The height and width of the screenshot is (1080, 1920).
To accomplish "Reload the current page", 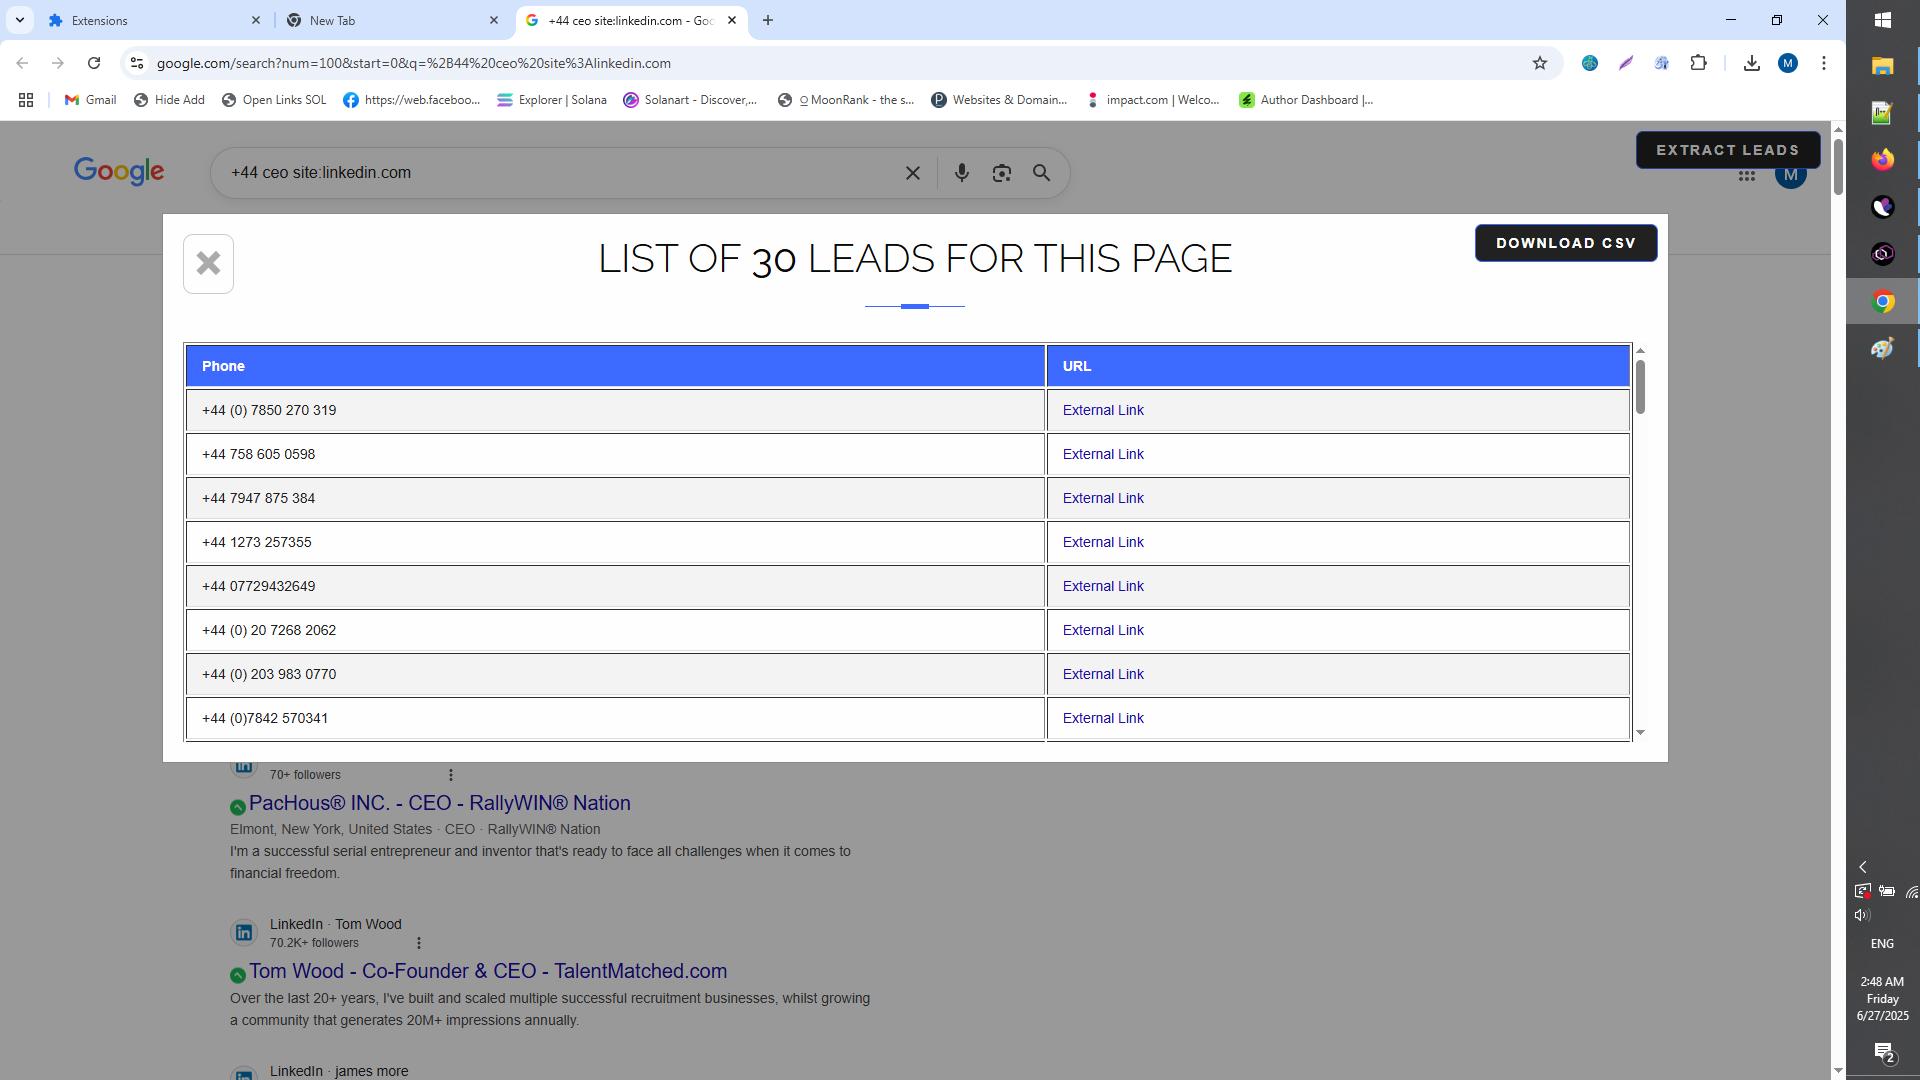I will point(94,63).
